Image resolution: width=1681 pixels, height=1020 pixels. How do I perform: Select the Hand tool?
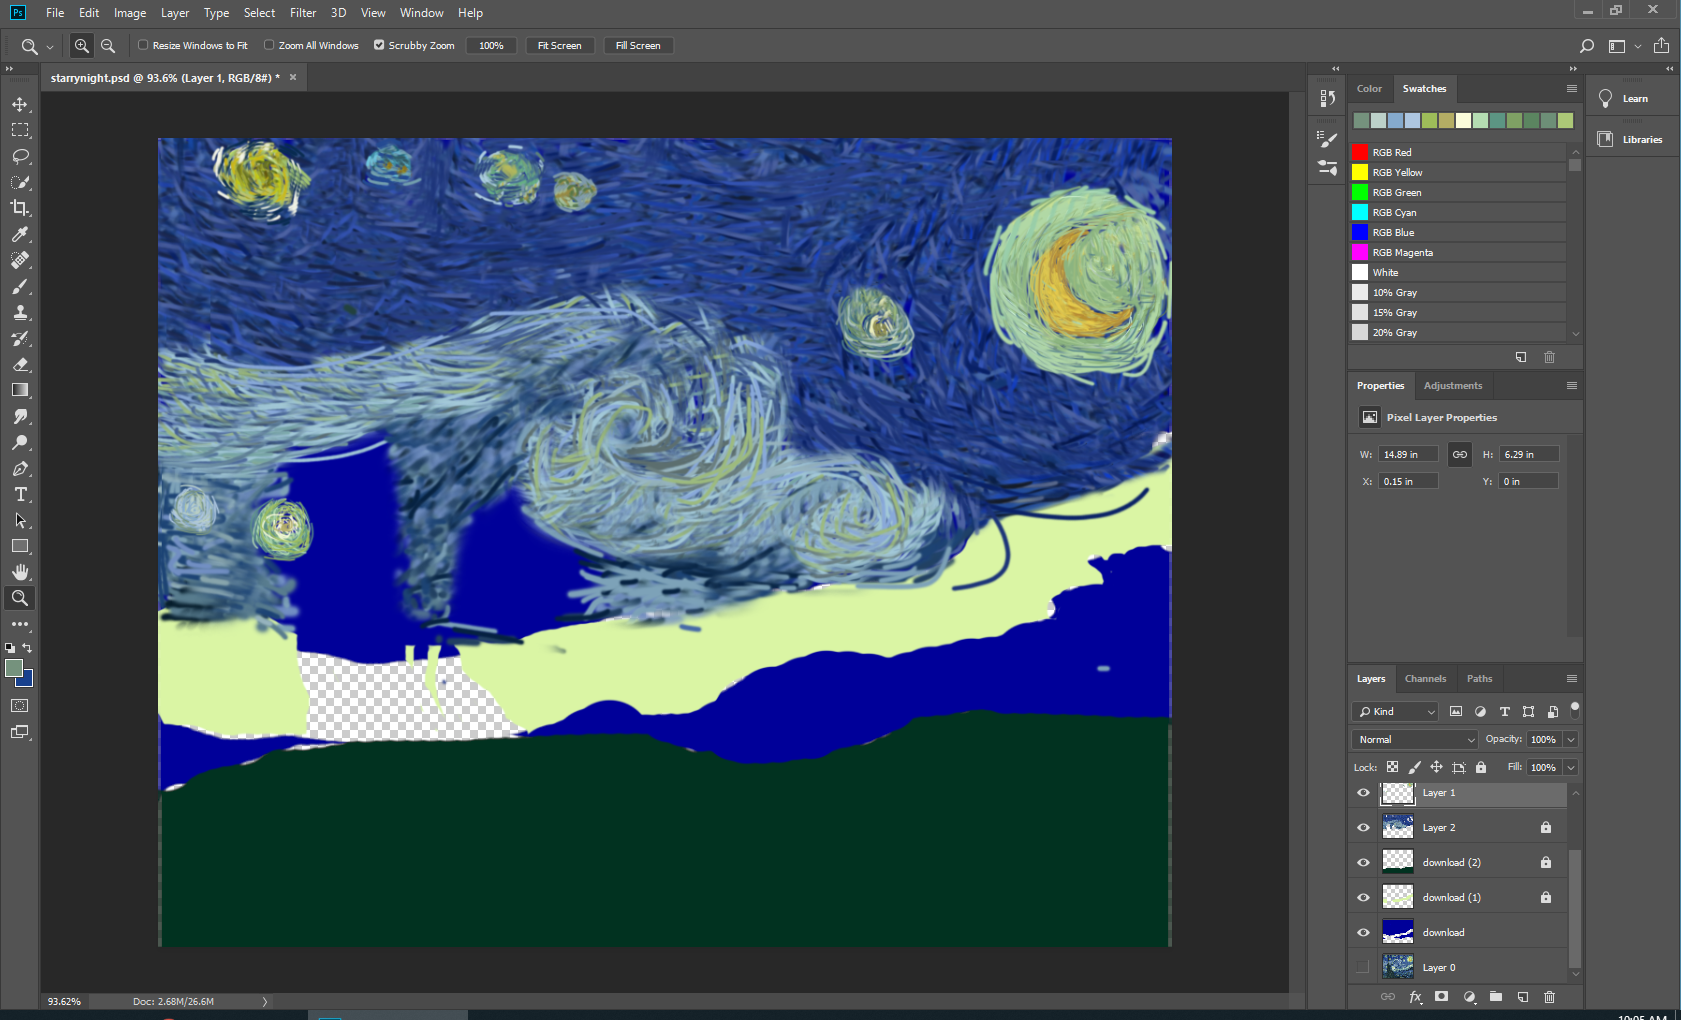click(20, 572)
